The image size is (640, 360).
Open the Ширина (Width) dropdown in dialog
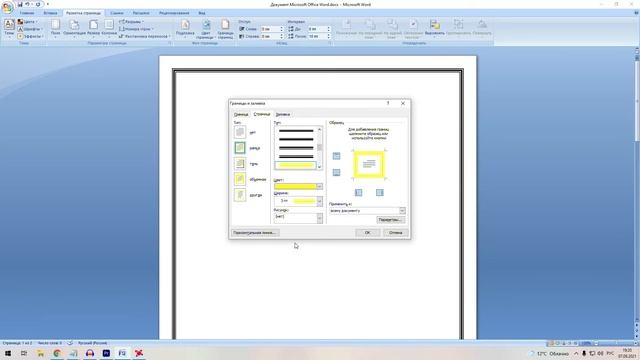(x=319, y=201)
